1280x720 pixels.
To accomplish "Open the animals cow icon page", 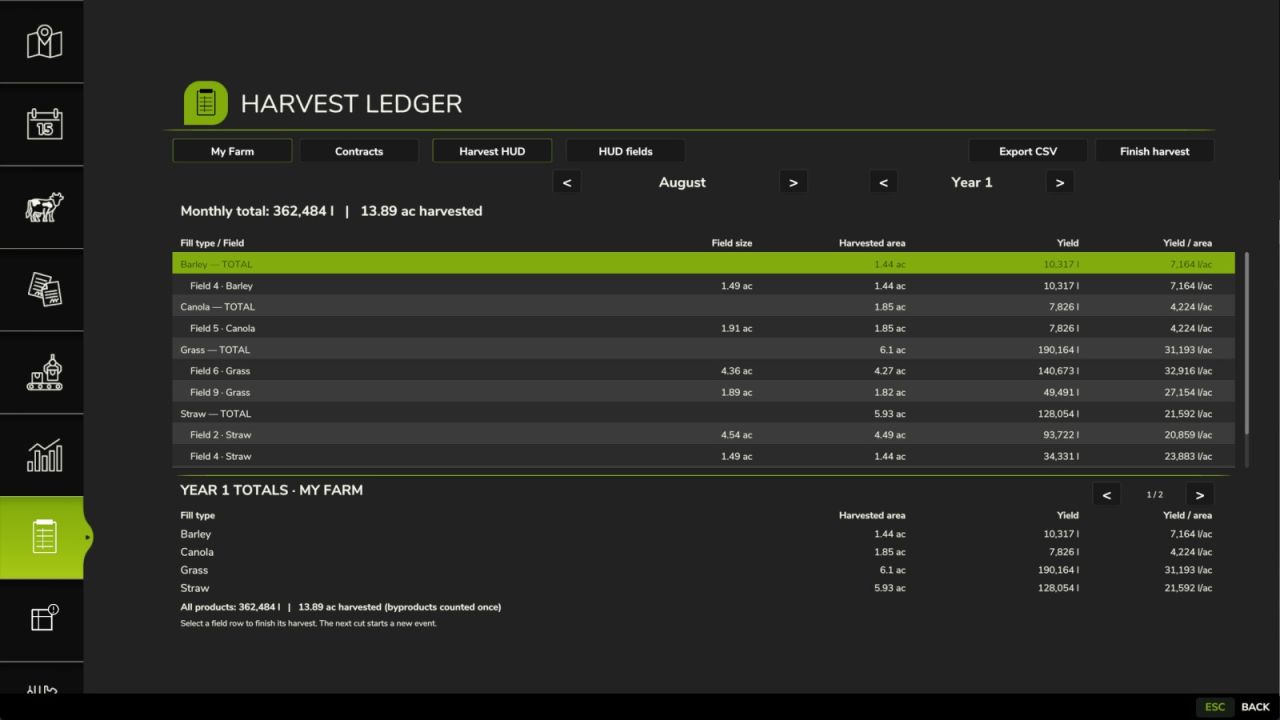I will coord(42,207).
